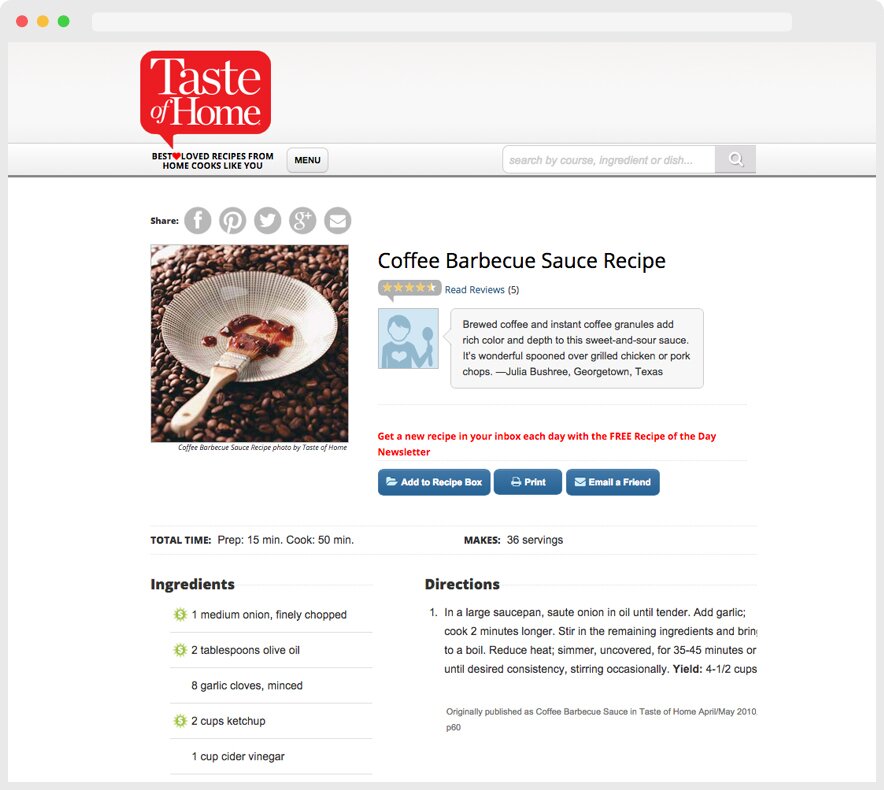Share recipe on Google Plus icon
Image resolution: width=884 pixels, height=790 pixels.
[303, 220]
